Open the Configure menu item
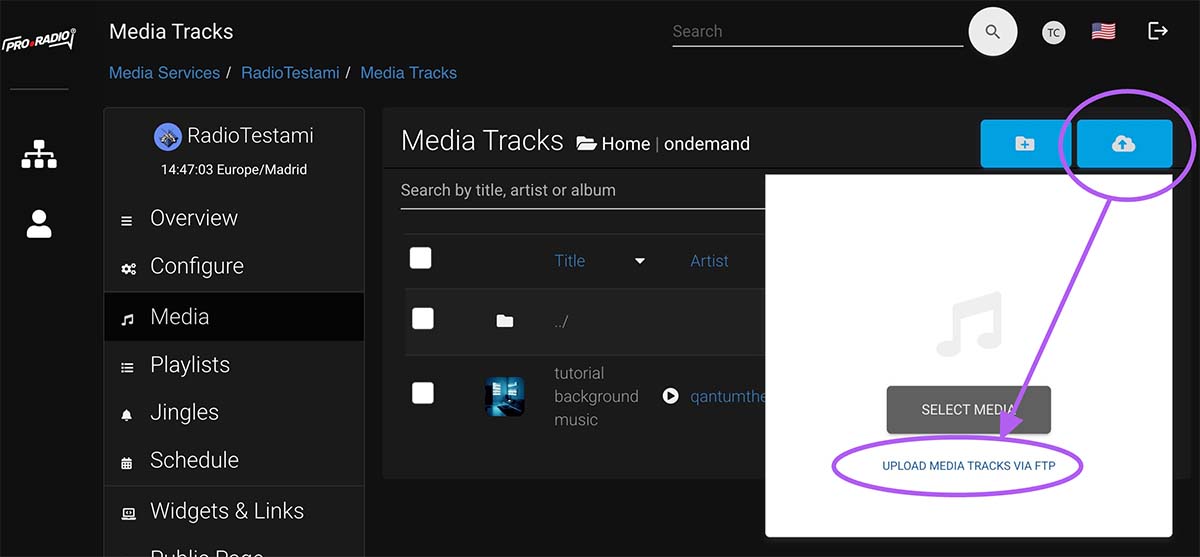The image size is (1200, 557). click(x=234, y=266)
